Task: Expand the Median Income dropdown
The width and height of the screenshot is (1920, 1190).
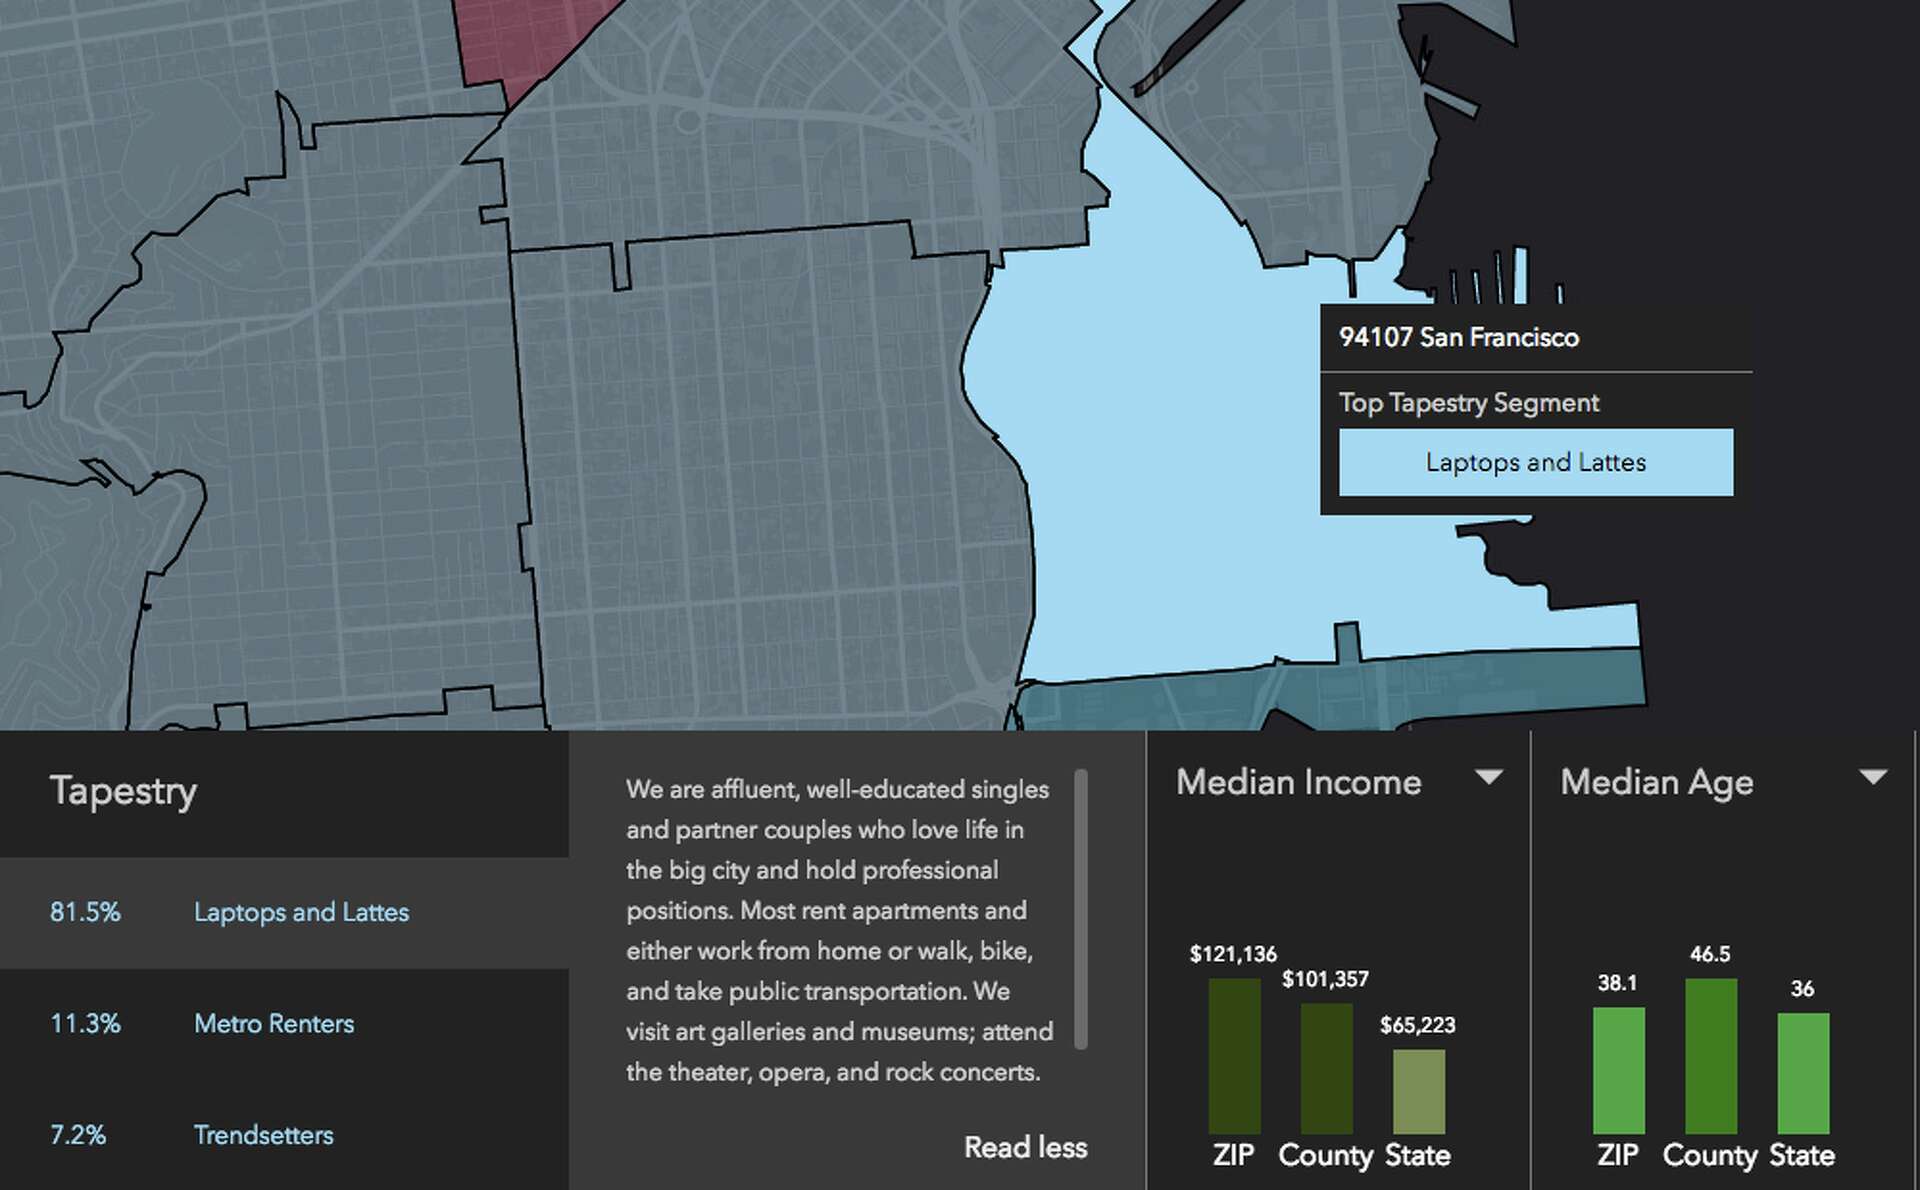Action: (x=1492, y=775)
